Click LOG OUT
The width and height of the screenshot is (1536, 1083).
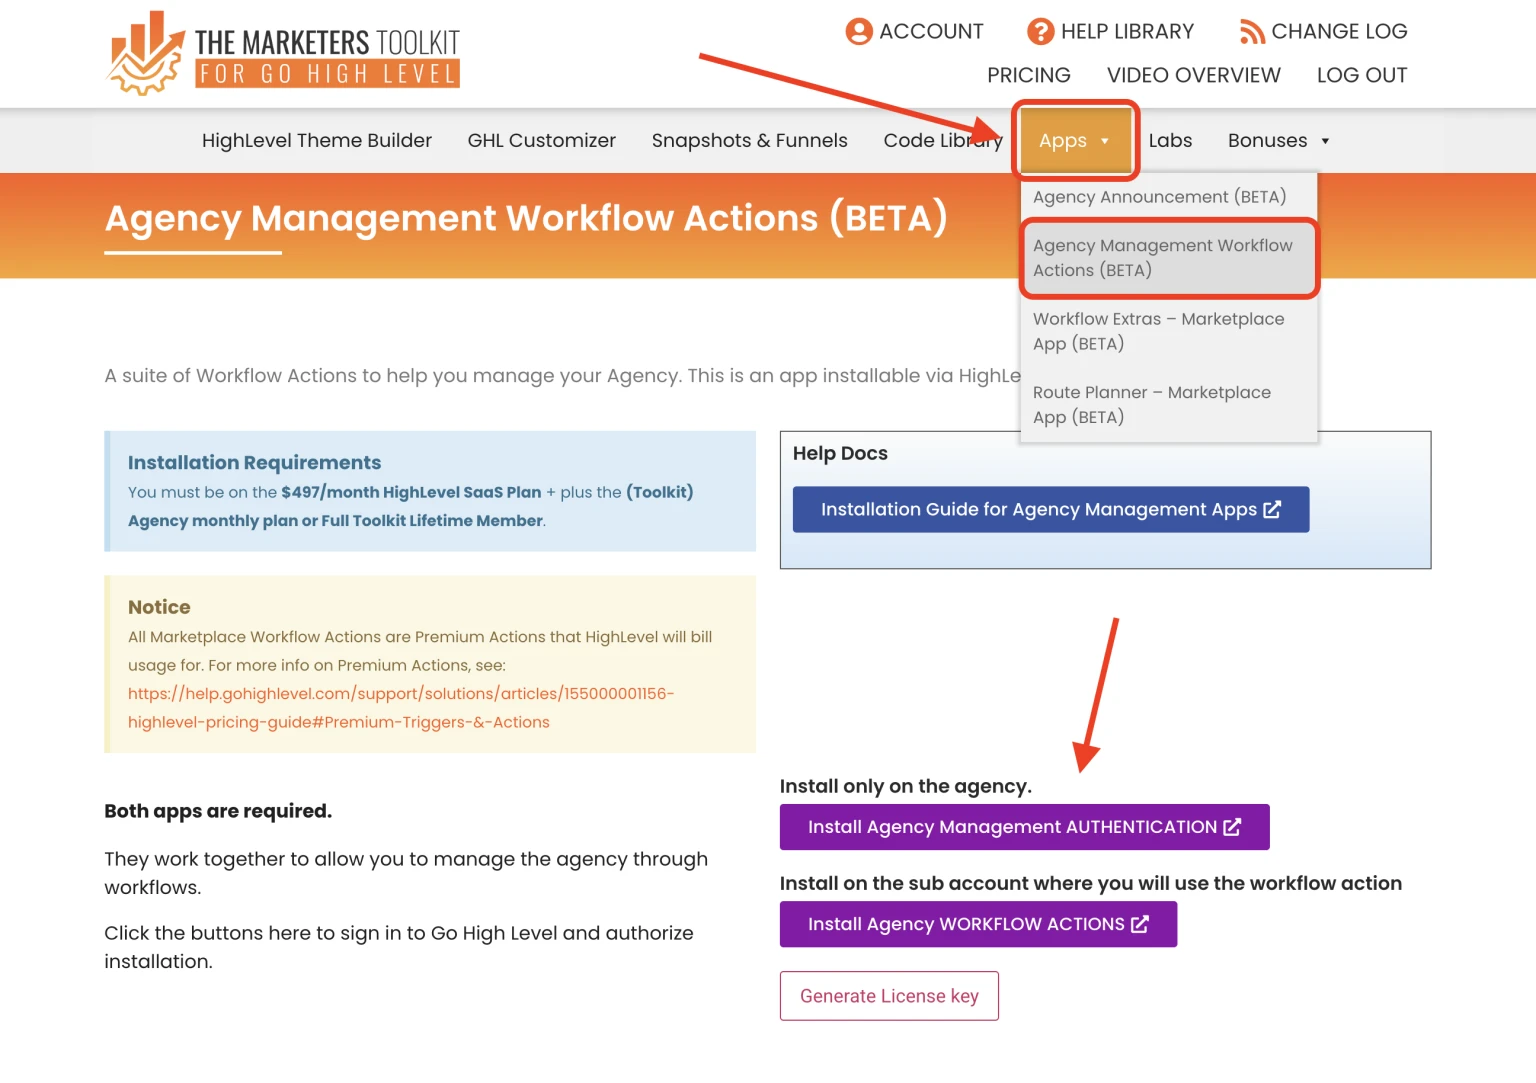[x=1361, y=75]
